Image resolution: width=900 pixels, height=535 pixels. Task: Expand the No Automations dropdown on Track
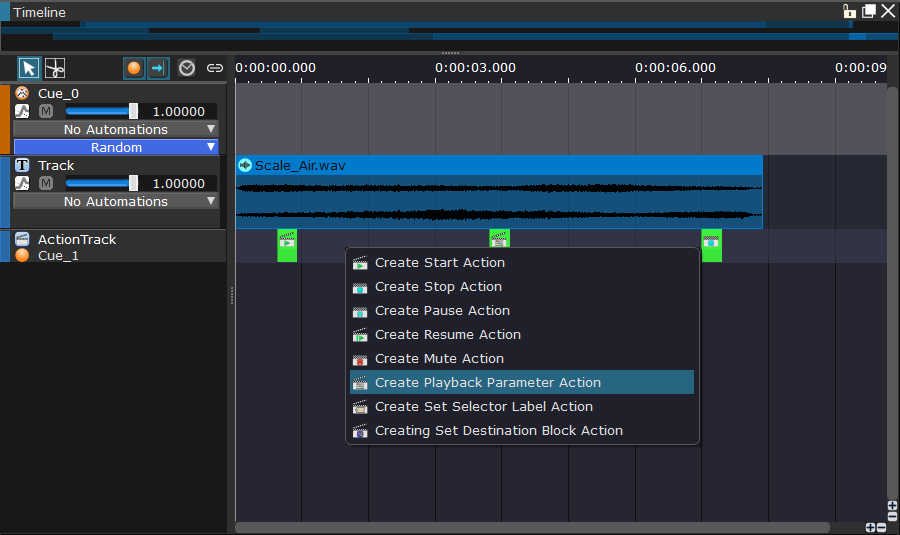pyautogui.click(x=116, y=201)
